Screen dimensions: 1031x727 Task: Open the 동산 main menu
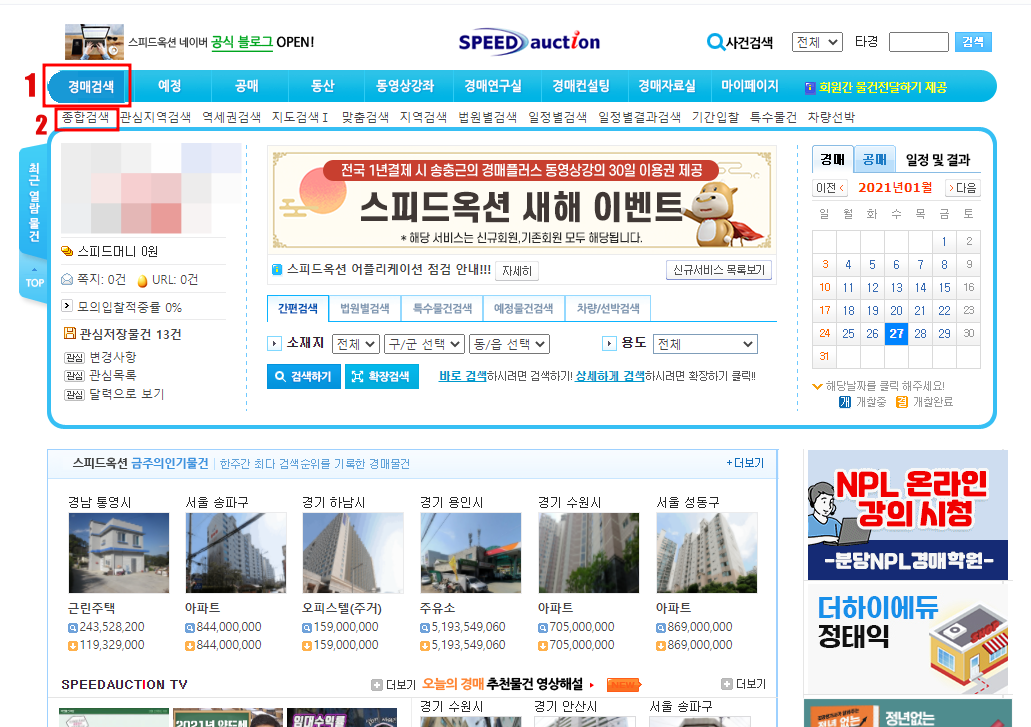point(323,86)
